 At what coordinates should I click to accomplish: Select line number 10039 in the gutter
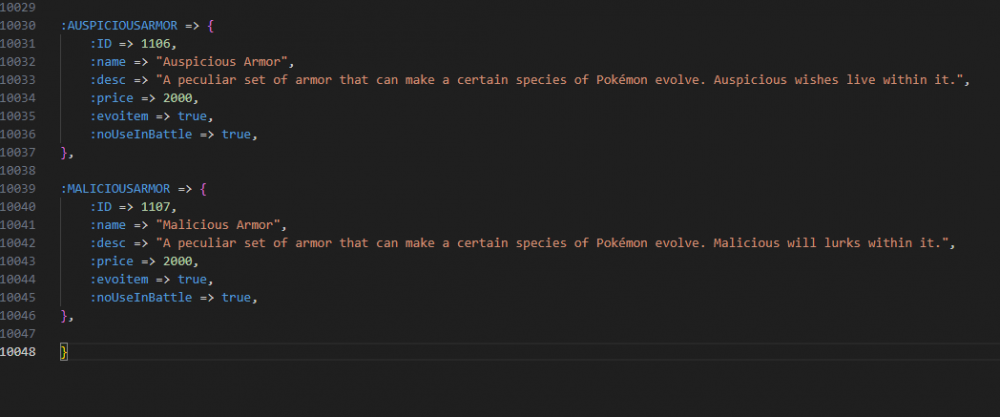coord(18,189)
